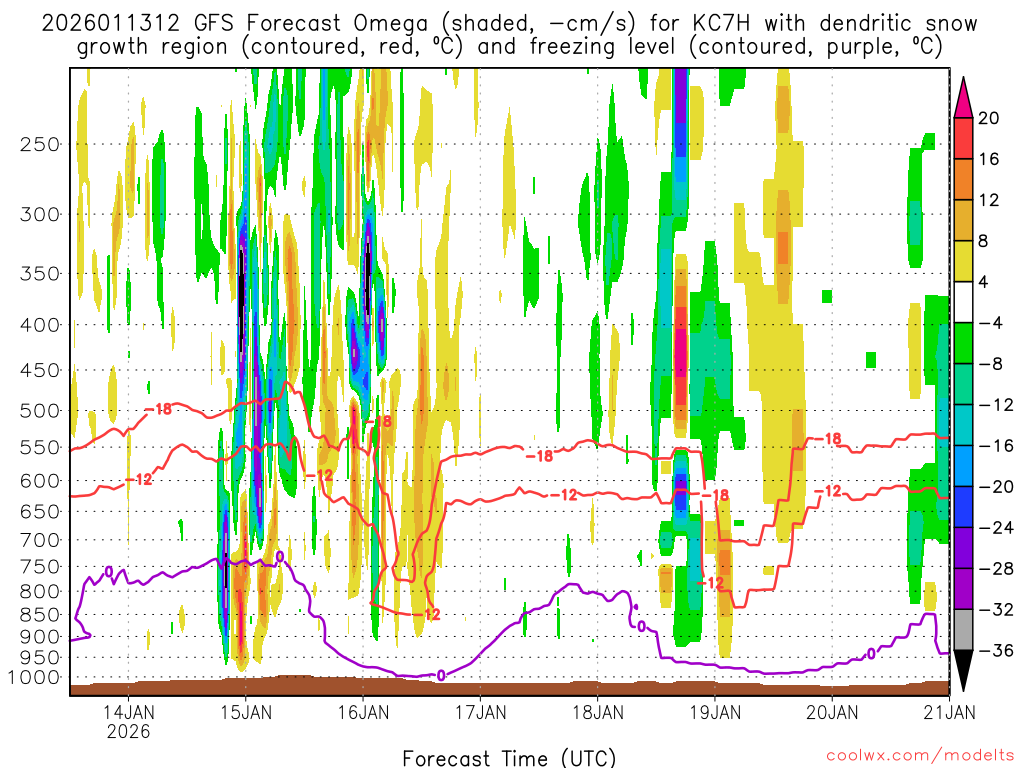Click the yellow swatch between 8 and 4
The image size is (1024, 768).
963,261
